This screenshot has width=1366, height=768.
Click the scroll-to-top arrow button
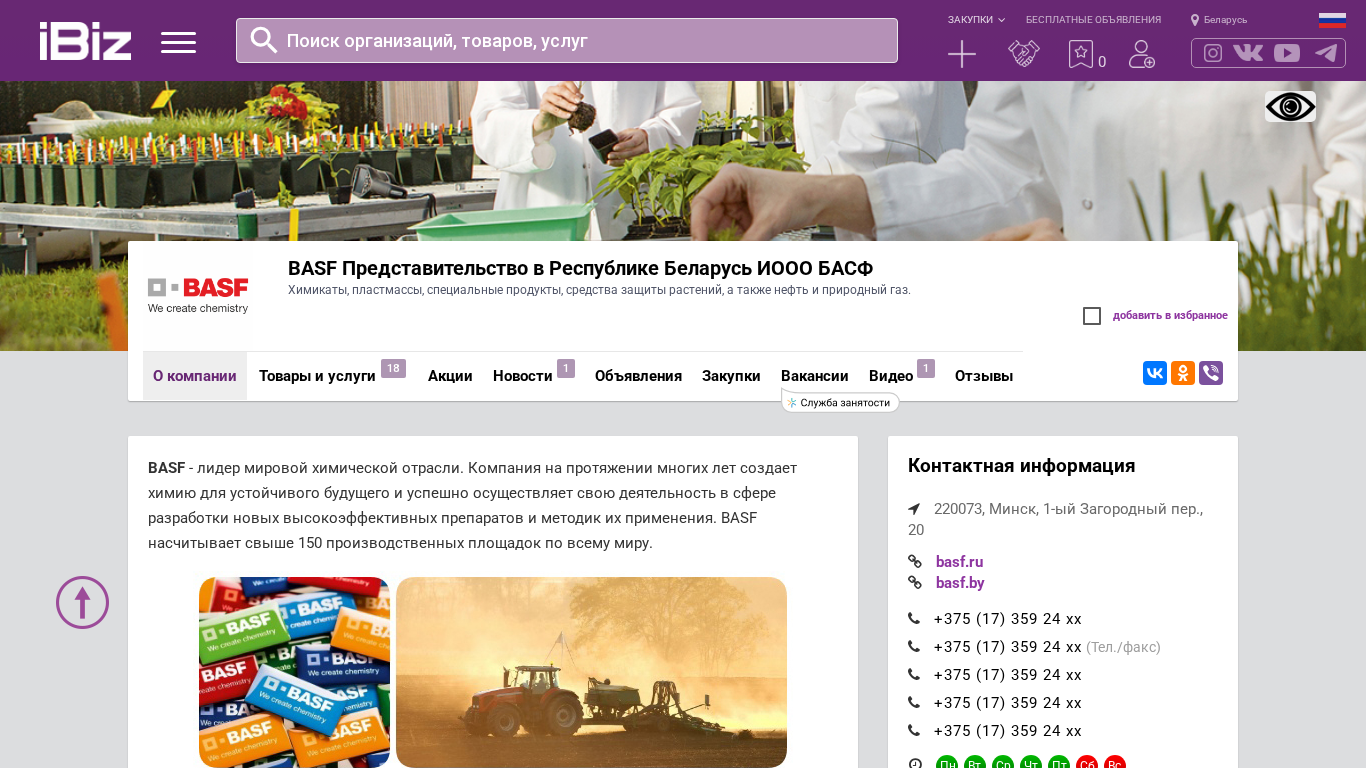82,603
